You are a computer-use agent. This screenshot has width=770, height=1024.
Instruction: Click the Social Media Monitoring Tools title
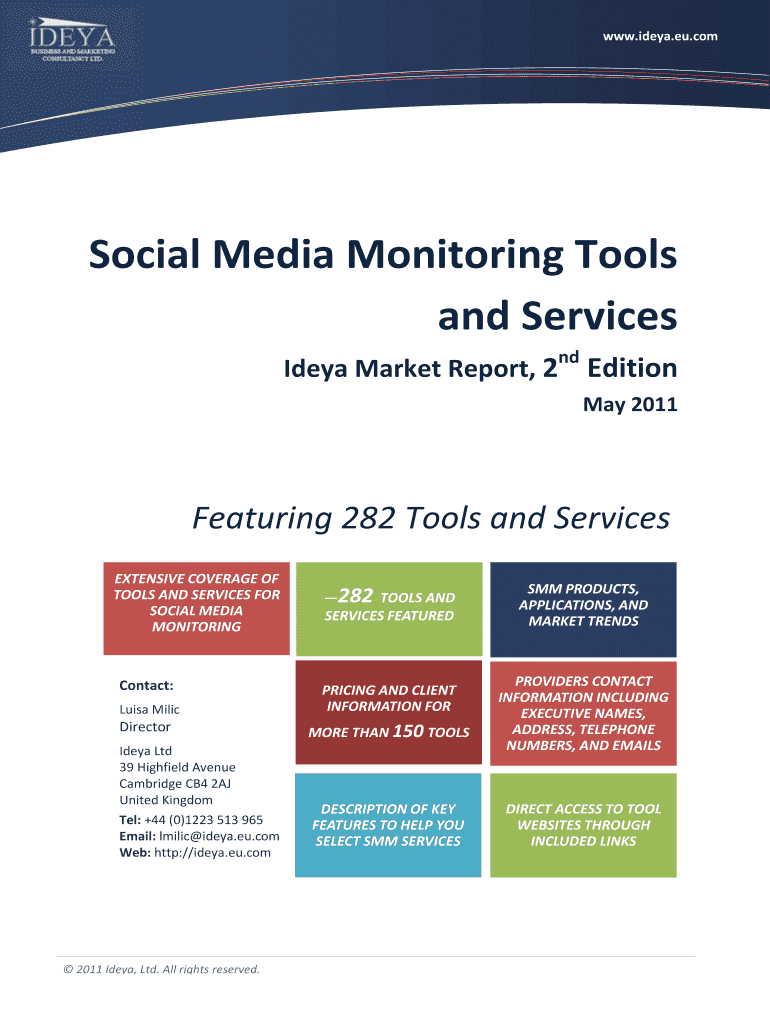click(x=383, y=256)
